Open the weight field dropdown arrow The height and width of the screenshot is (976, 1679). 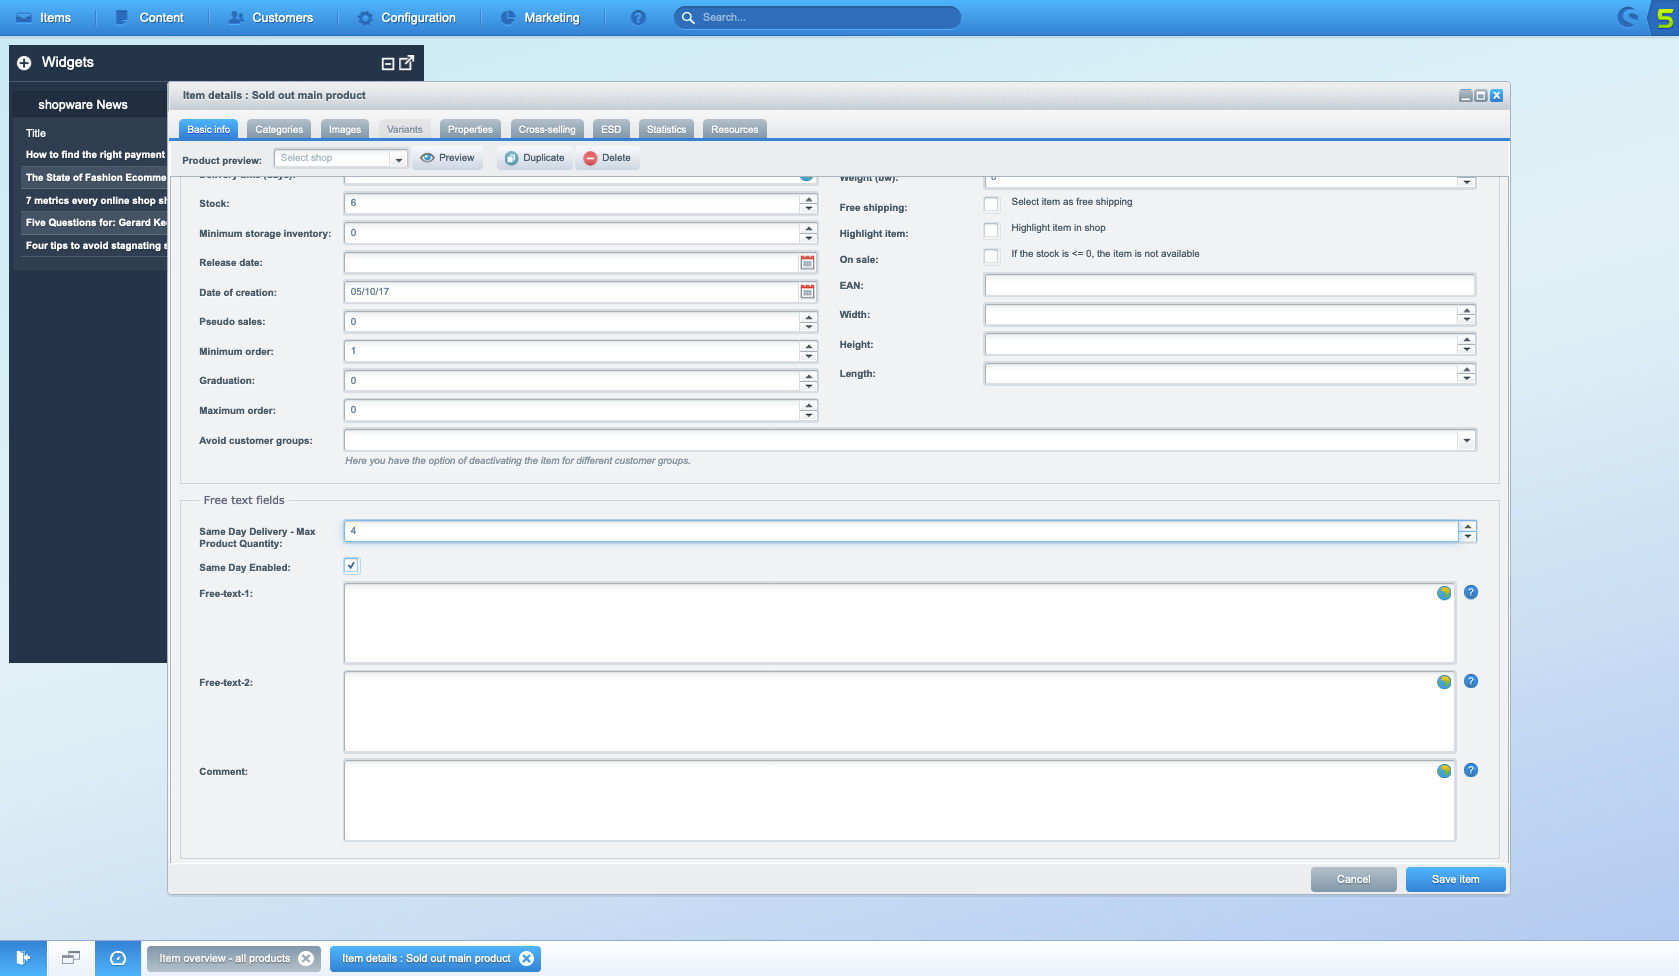pyautogui.click(x=1467, y=182)
